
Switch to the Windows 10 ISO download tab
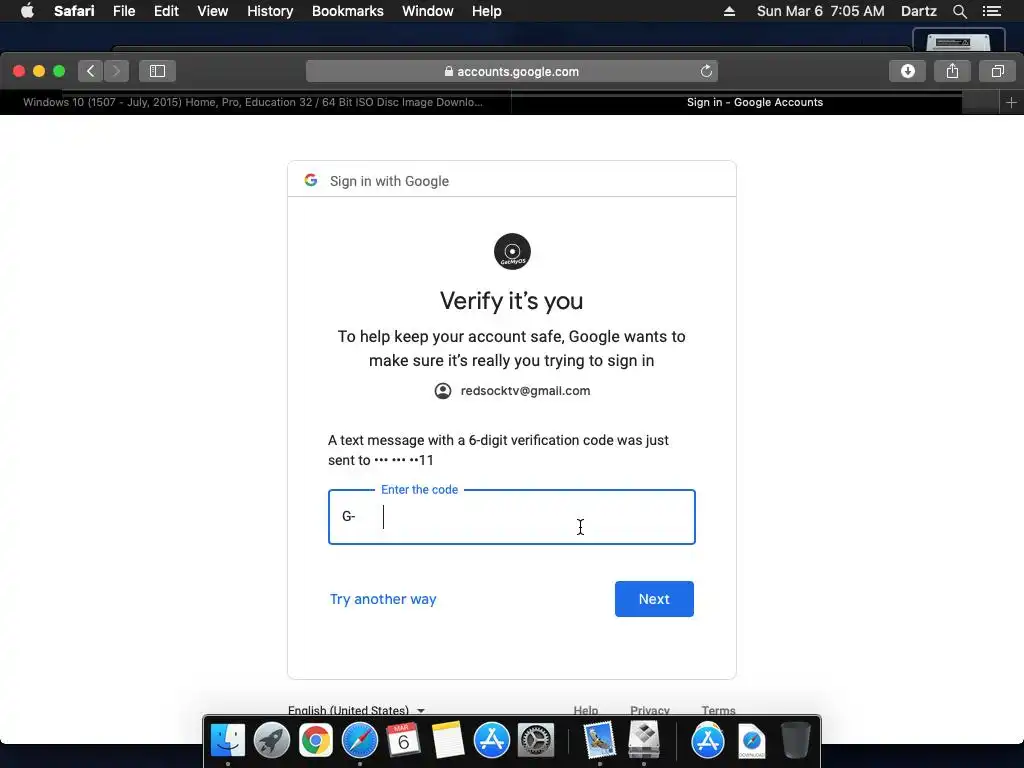255,103
